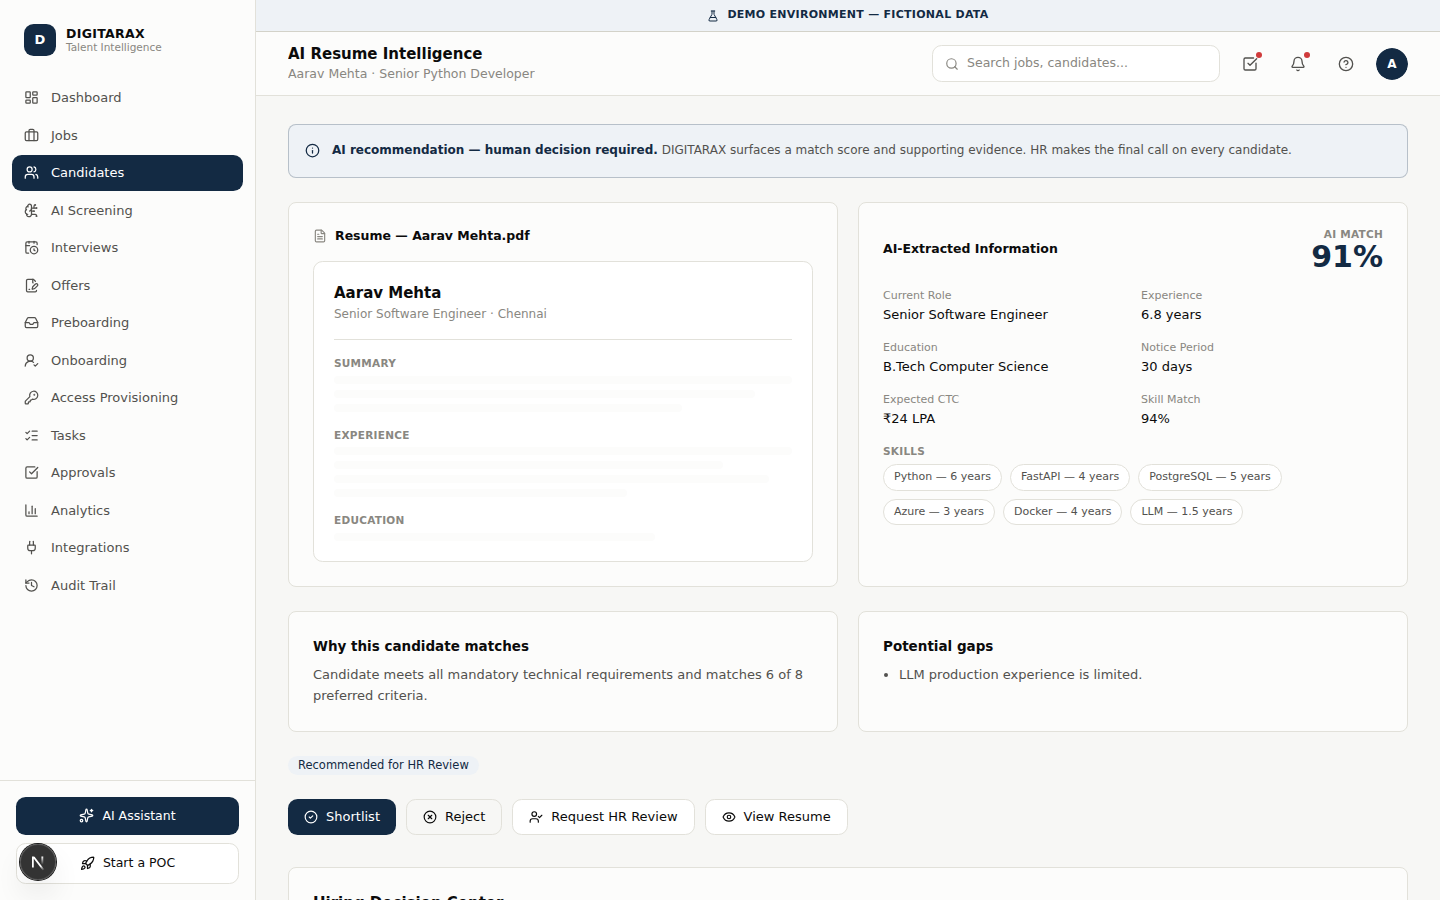
Task: Click the LLM — 1.5 years chip
Action: (x=1187, y=512)
